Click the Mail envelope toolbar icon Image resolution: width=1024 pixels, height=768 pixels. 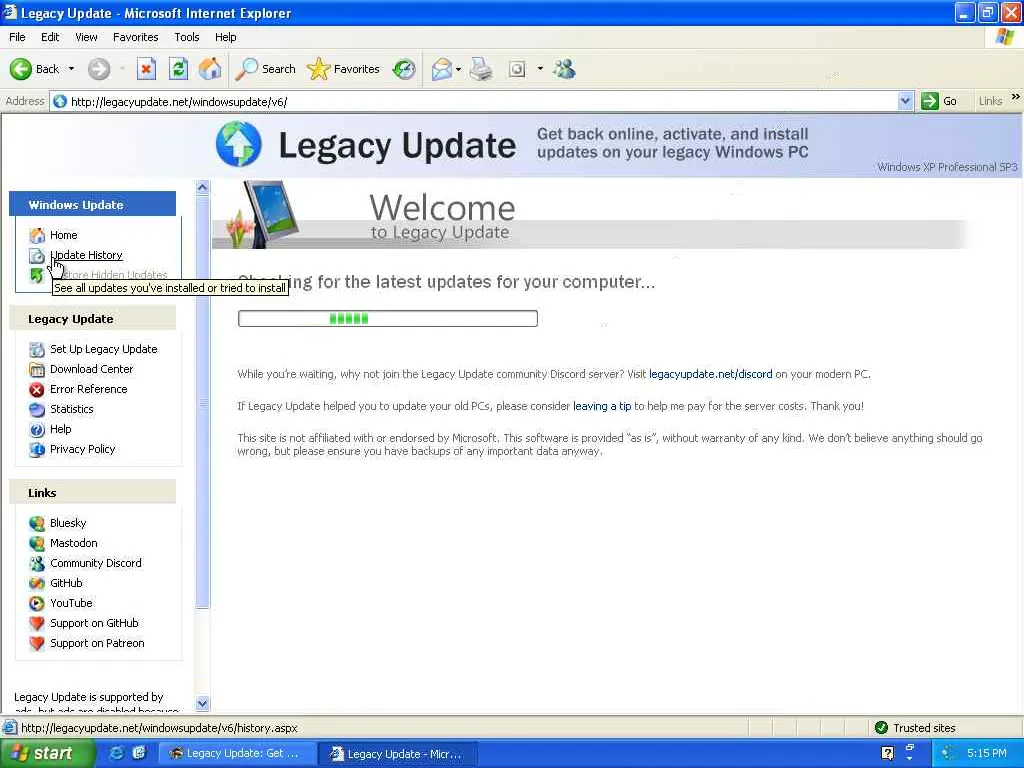(x=441, y=69)
